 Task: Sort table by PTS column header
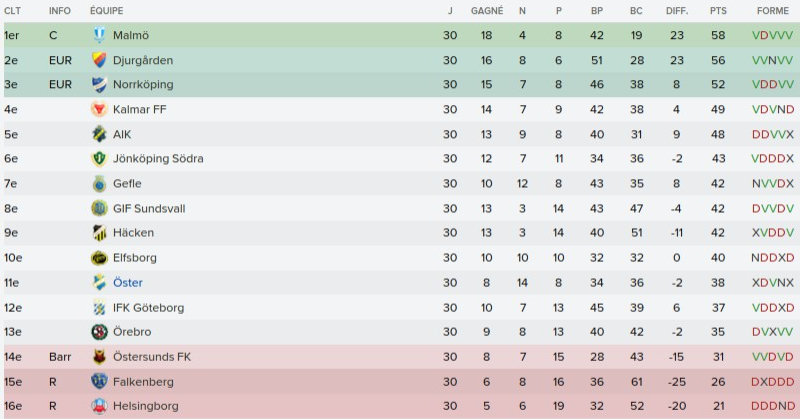[x=717, y=9]
